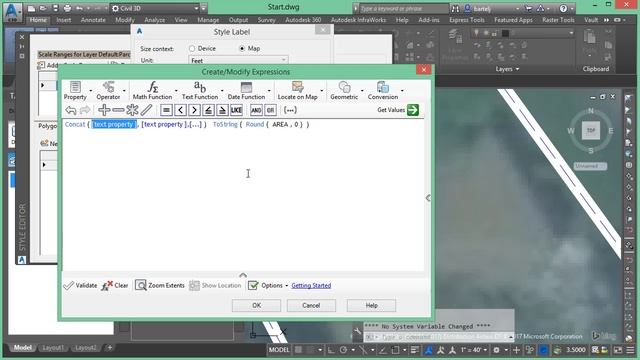
Task: Open Math Function list icon
Action: 153,87
